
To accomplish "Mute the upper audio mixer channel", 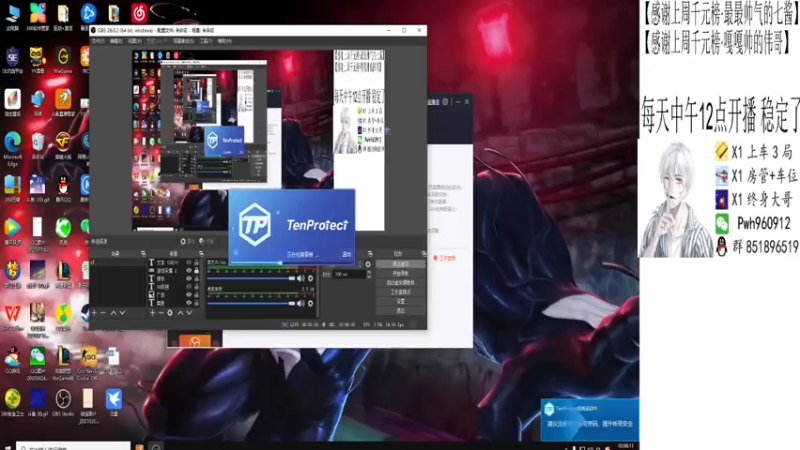I will (x=301, y=279).
